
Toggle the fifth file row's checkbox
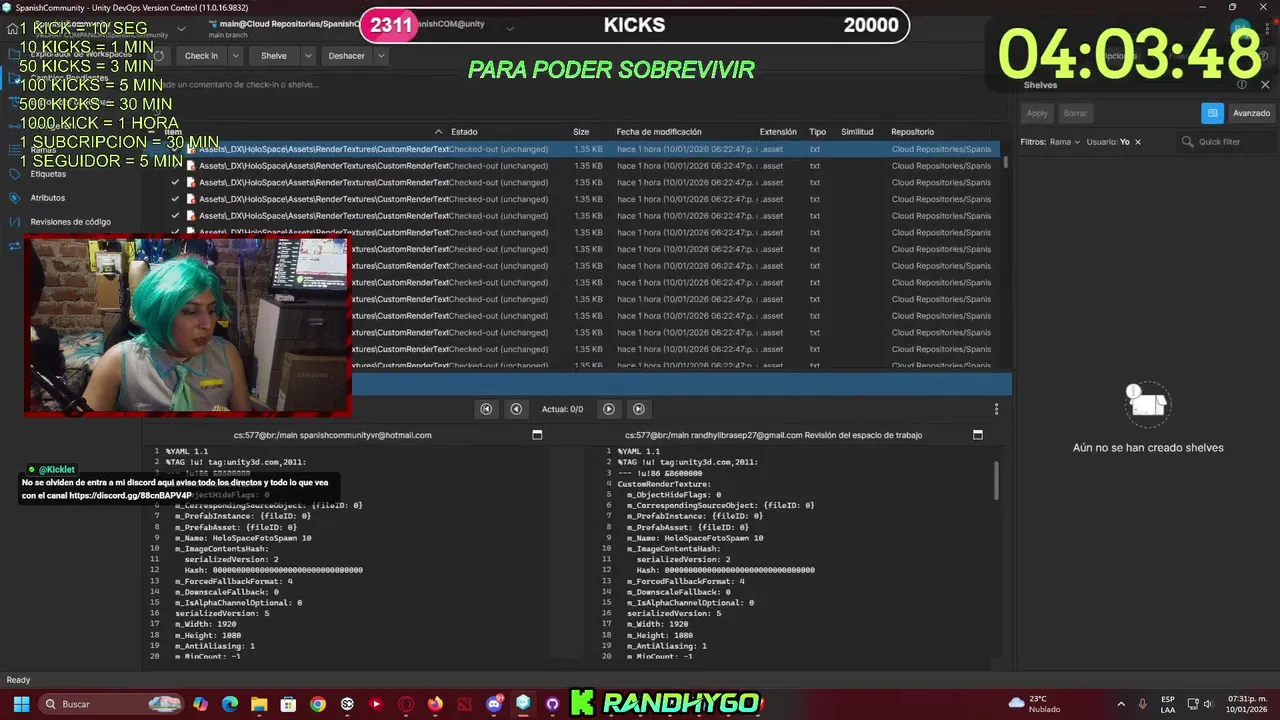point(175,216)
